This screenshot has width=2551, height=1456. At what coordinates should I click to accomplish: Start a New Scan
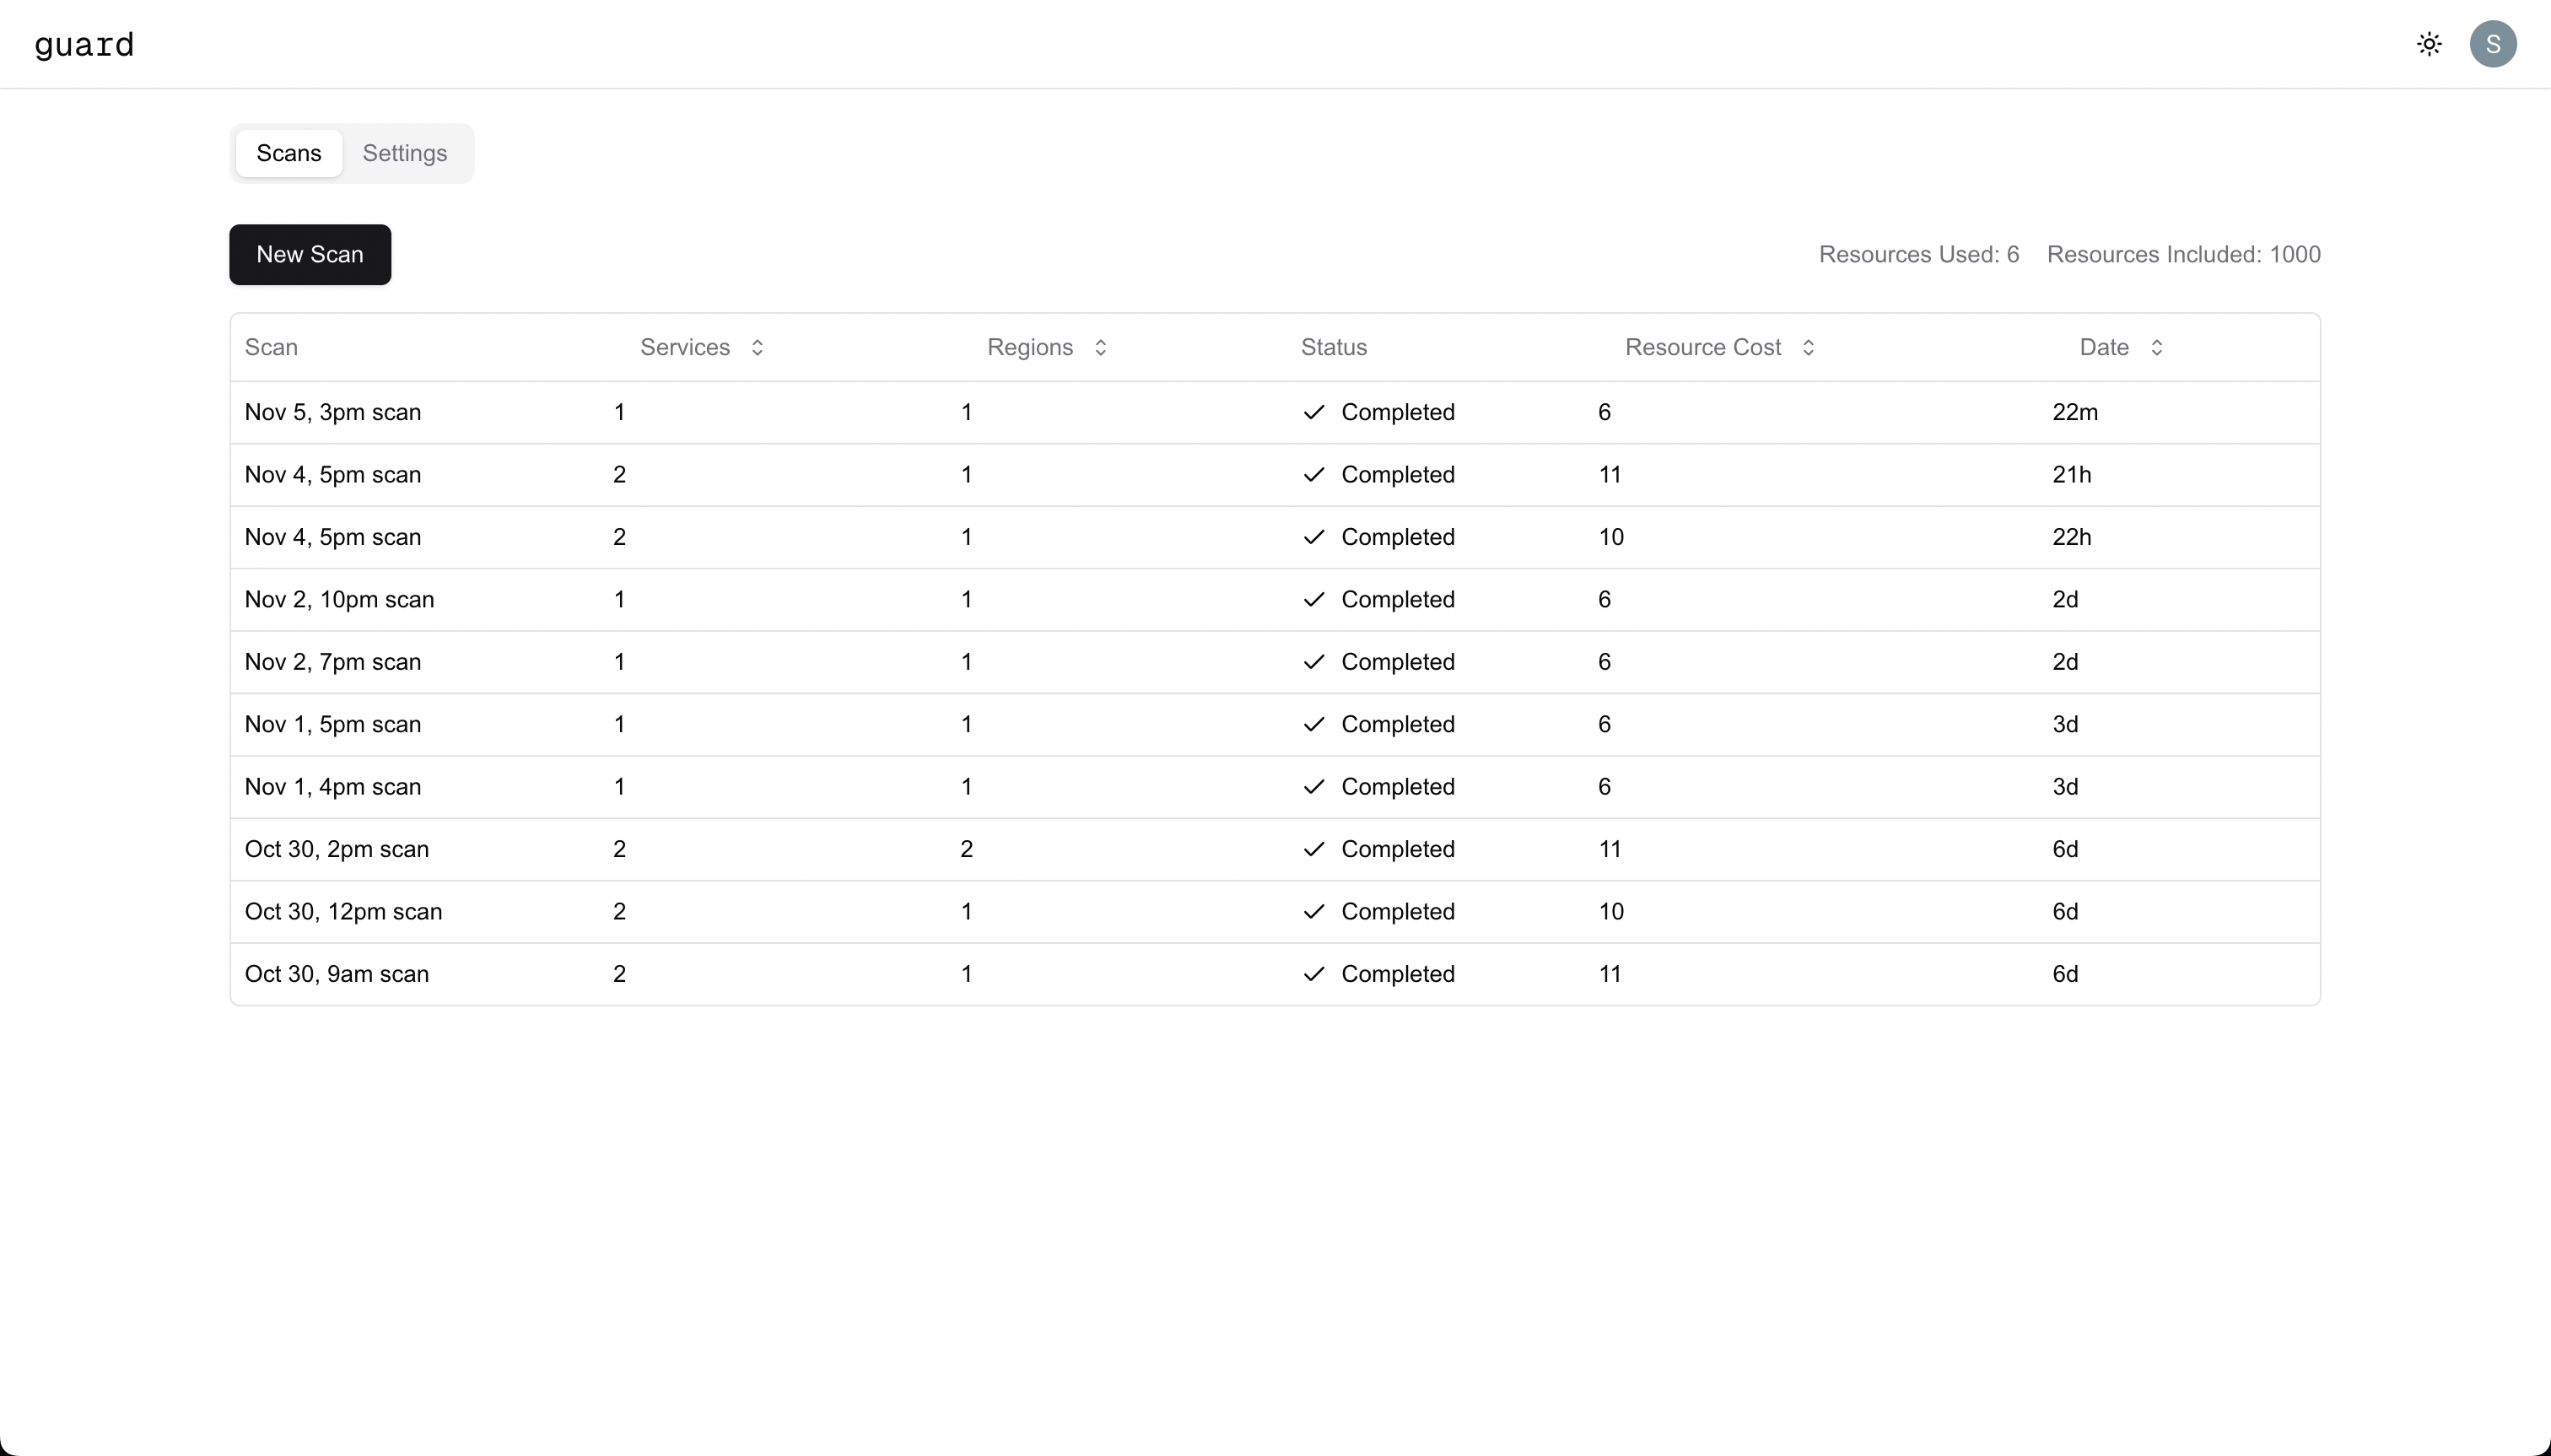click(x=310, y=255)
